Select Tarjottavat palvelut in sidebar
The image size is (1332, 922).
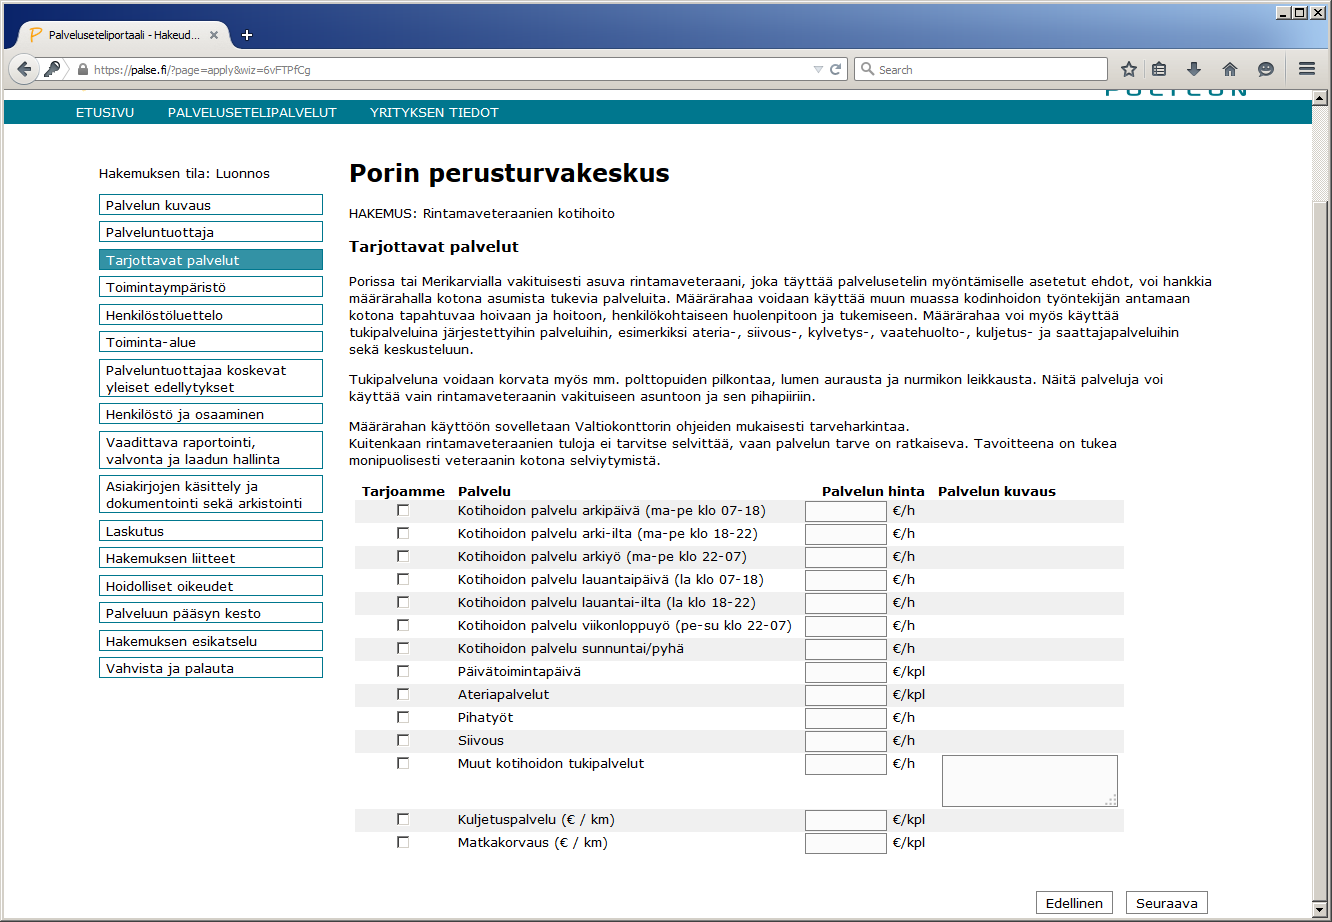point(211,260)
